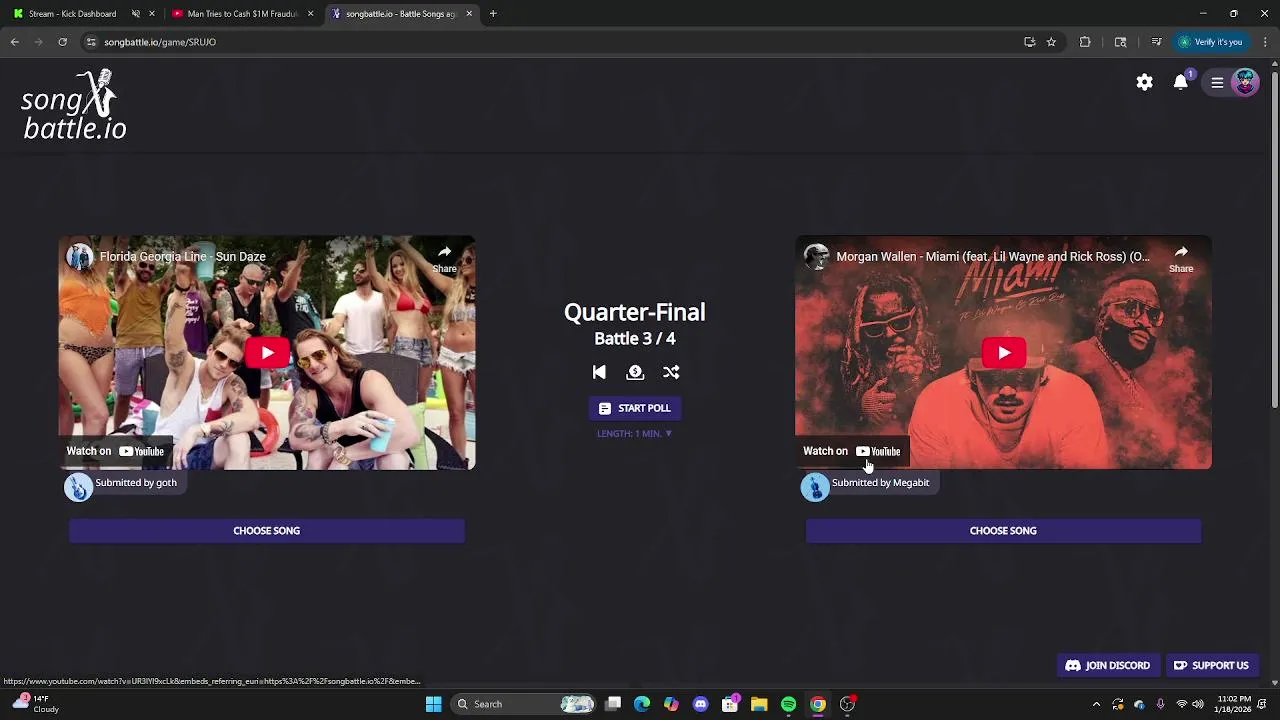1280x720 pixels.
Task: Click OBS Studio taskbar icon
Action: tap(847, 704)
